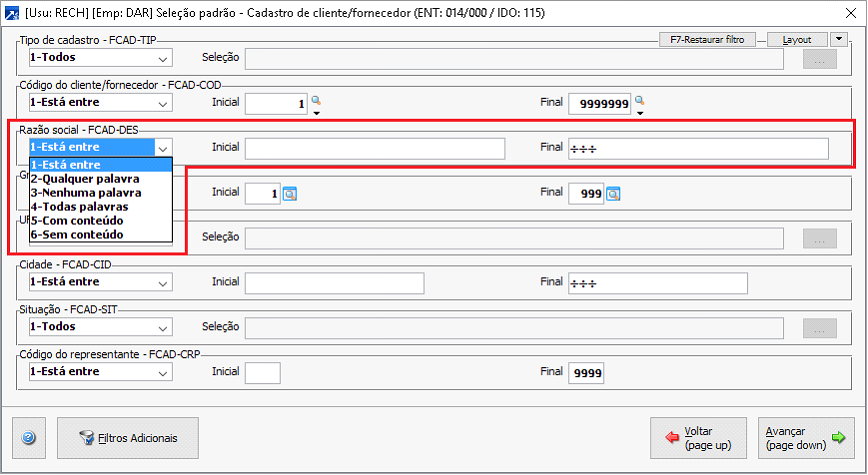
Task: Click Avançar (page down) button
Action: 806,438
